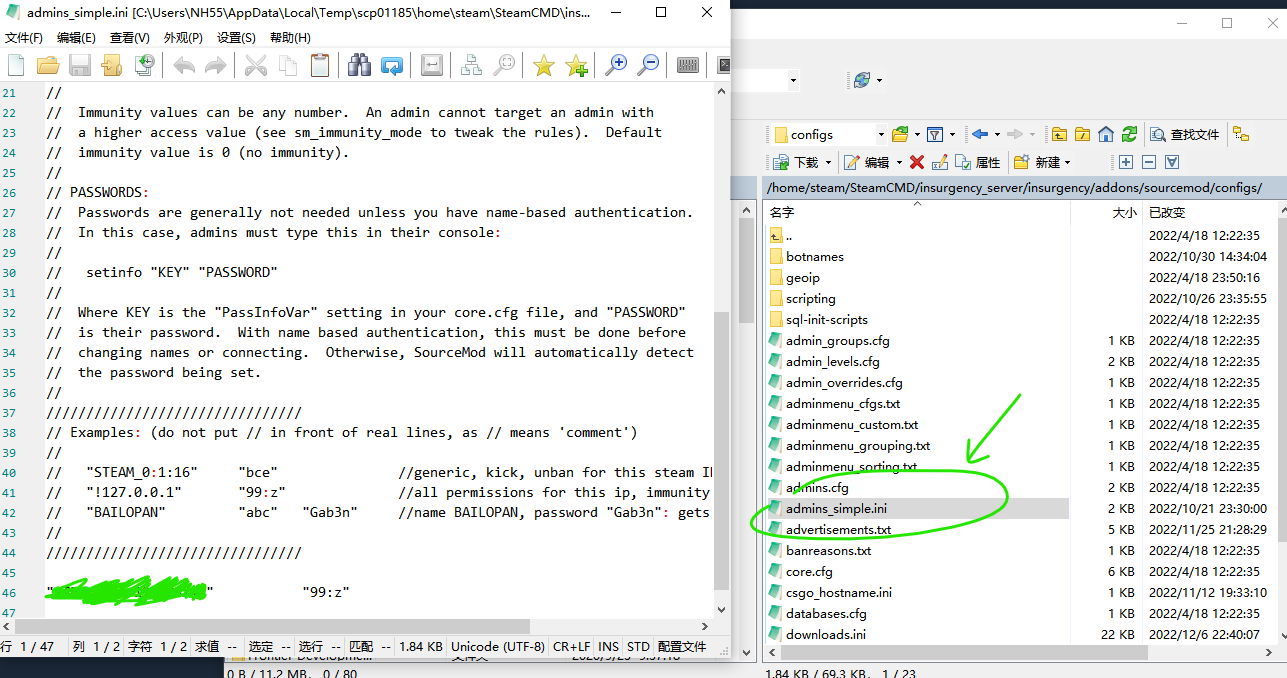This screenshot has width=1287, height=678.
Task: Expand the 新建 new dropdown arrow
Action: tap(1067, 162)
